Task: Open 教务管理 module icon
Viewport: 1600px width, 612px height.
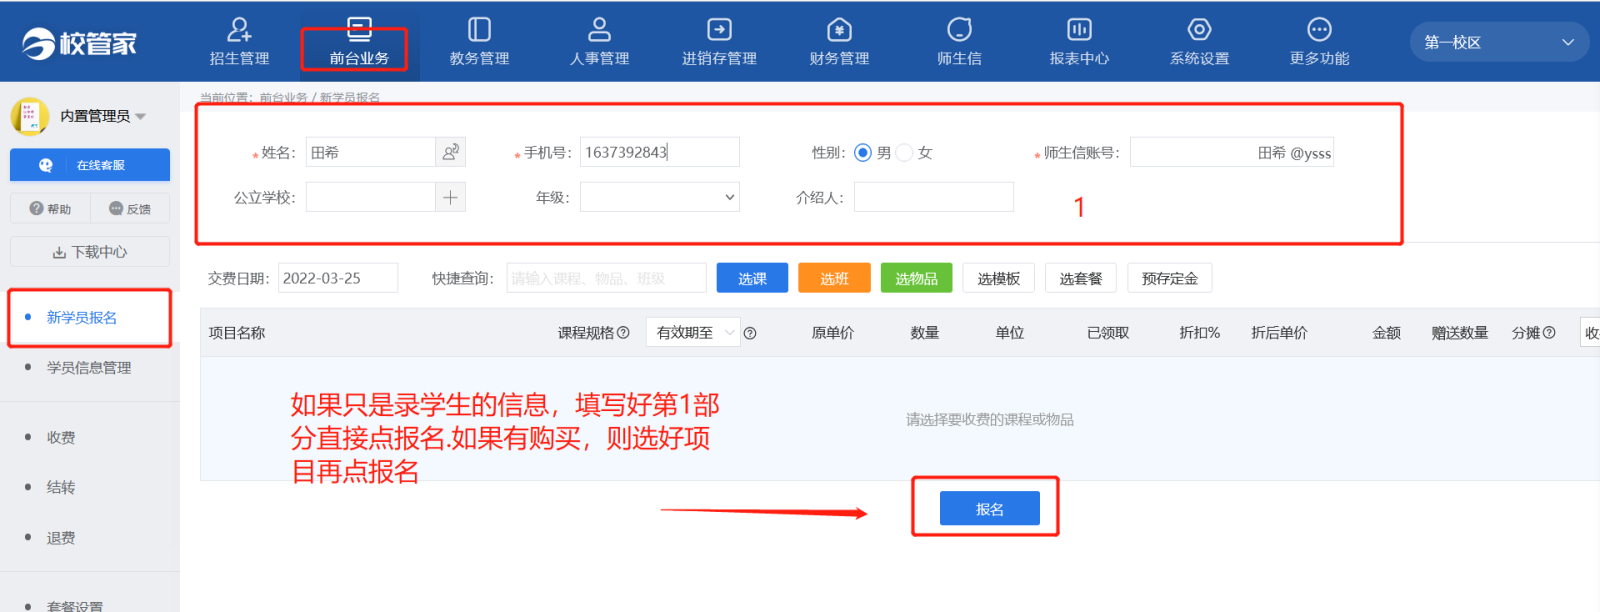Action: click(x=479, y=30)
